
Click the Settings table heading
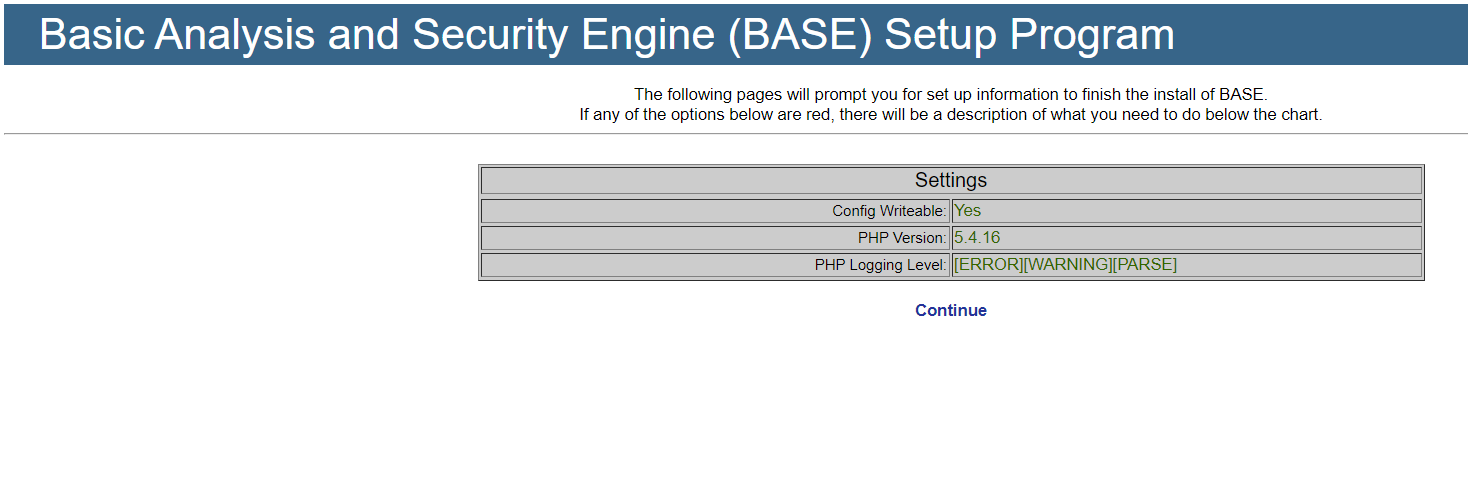click(x=950, y=180)
